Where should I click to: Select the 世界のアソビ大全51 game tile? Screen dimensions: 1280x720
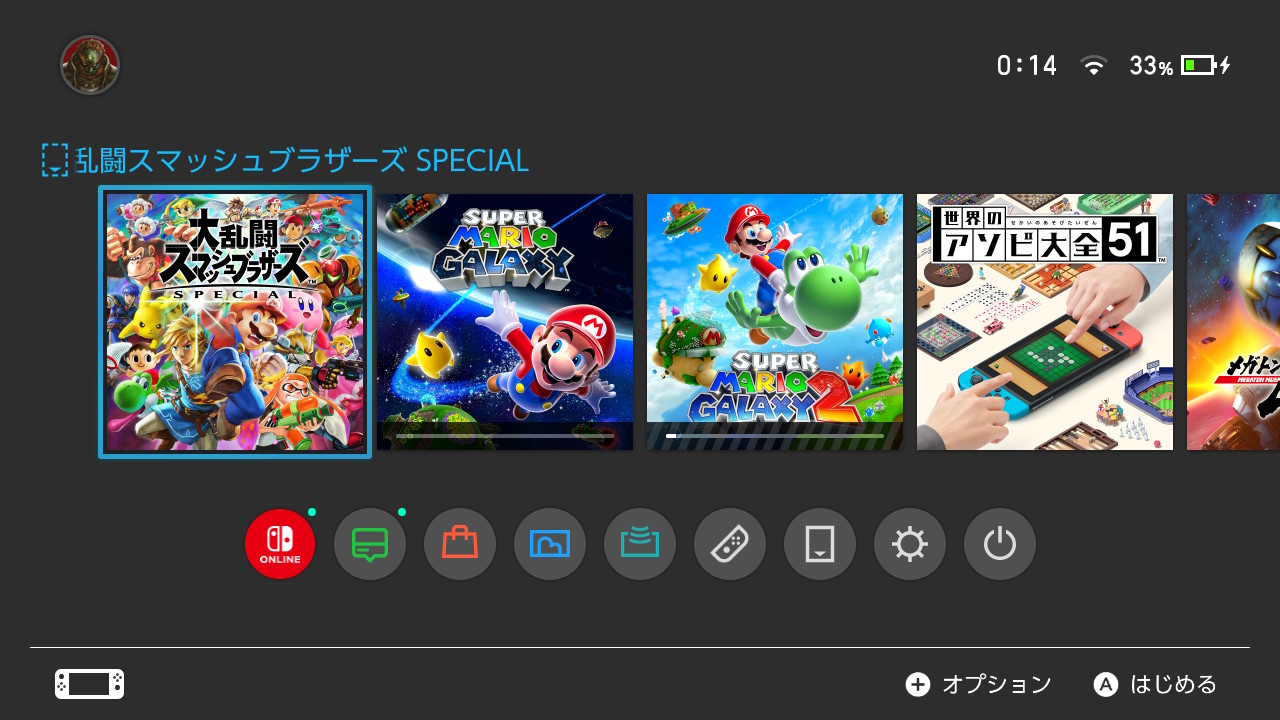pos(1045,322)
